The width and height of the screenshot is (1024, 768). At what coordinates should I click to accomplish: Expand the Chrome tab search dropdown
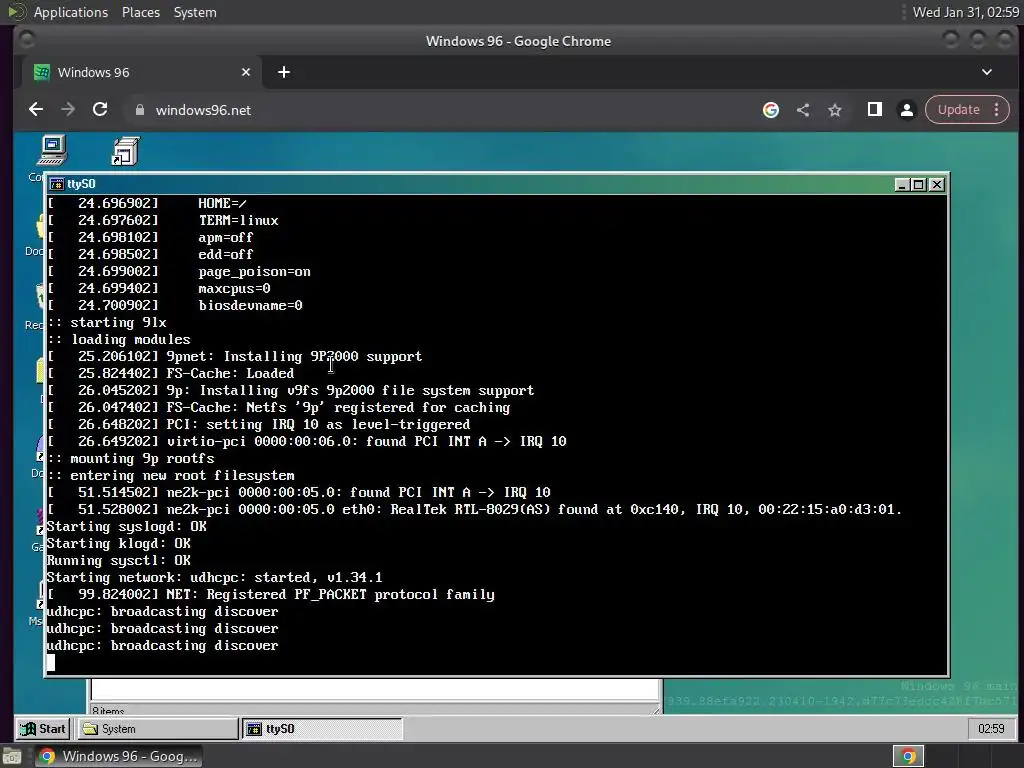987,72
